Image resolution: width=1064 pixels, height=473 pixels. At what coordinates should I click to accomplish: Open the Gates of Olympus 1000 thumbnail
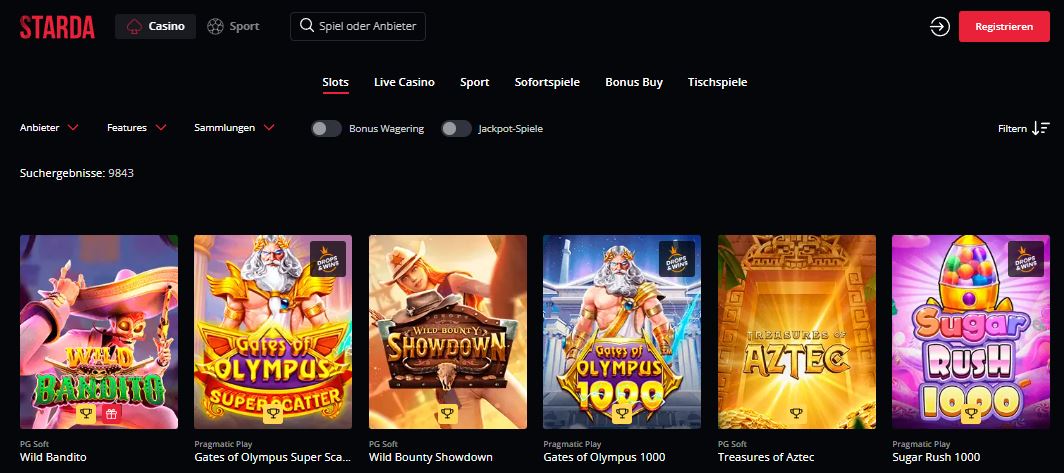(x=622, y=332)
